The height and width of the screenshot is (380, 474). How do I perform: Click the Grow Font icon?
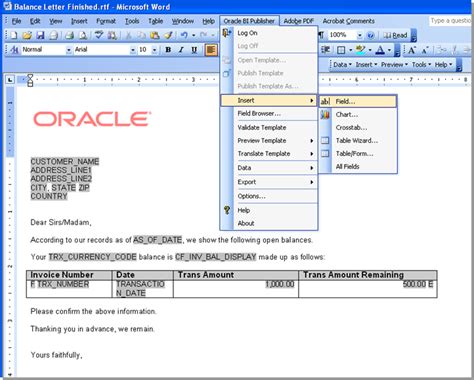[x=412, y=50]
